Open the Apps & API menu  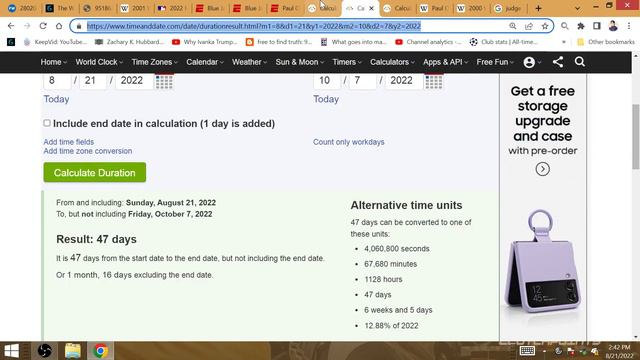pyautogui.click(x=445, y=62)
